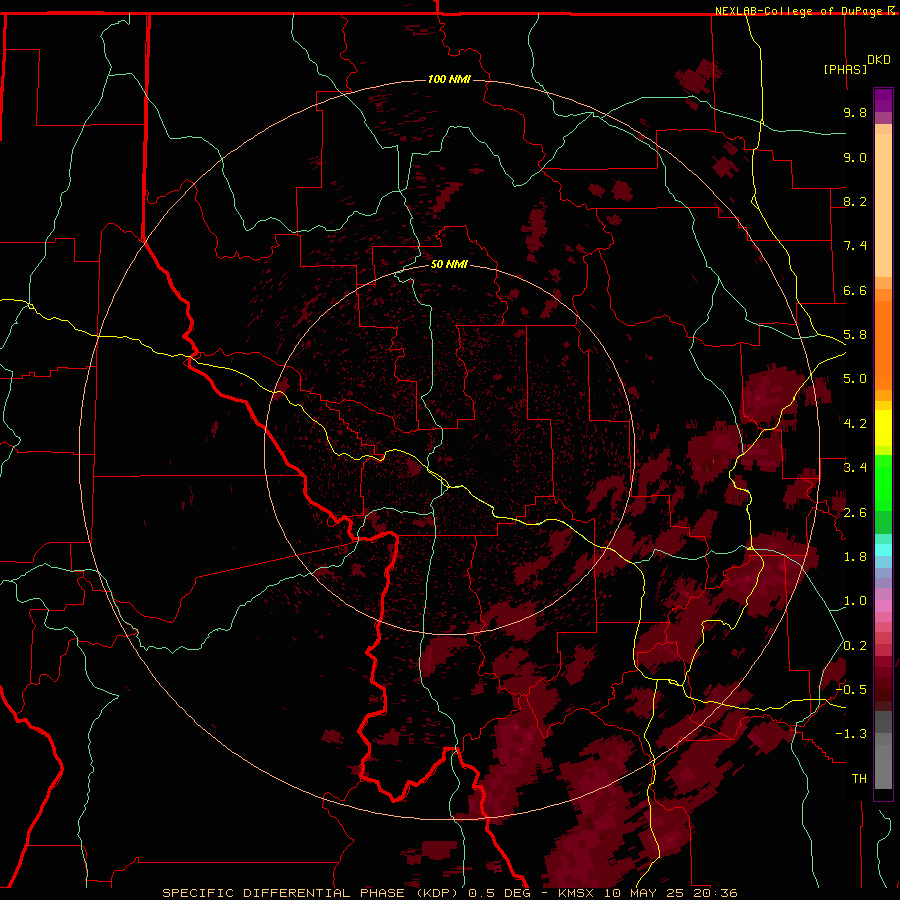The height and width of the screenshot is (900, 900).
Task: Pick the gray segment beside TH label
Action: pos(883,767)
